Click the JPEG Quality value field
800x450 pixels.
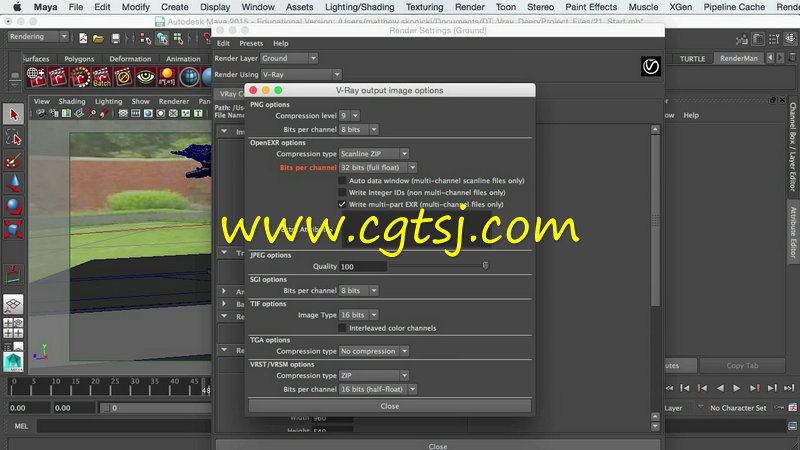pyautogui.click(x=363, y=266)
